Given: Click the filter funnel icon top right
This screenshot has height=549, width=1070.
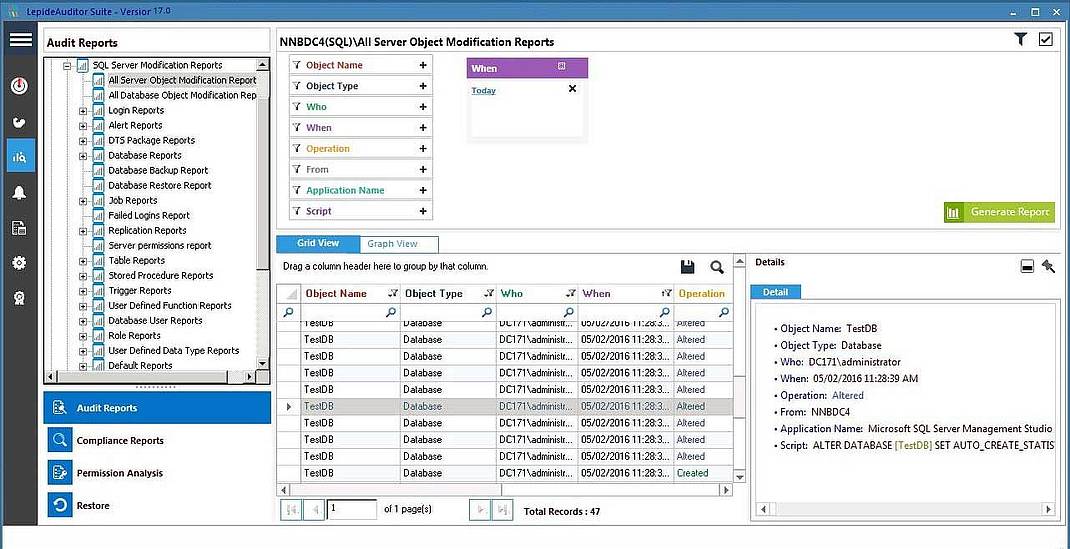Looking at the screenshot, I should click(1020, 39).
